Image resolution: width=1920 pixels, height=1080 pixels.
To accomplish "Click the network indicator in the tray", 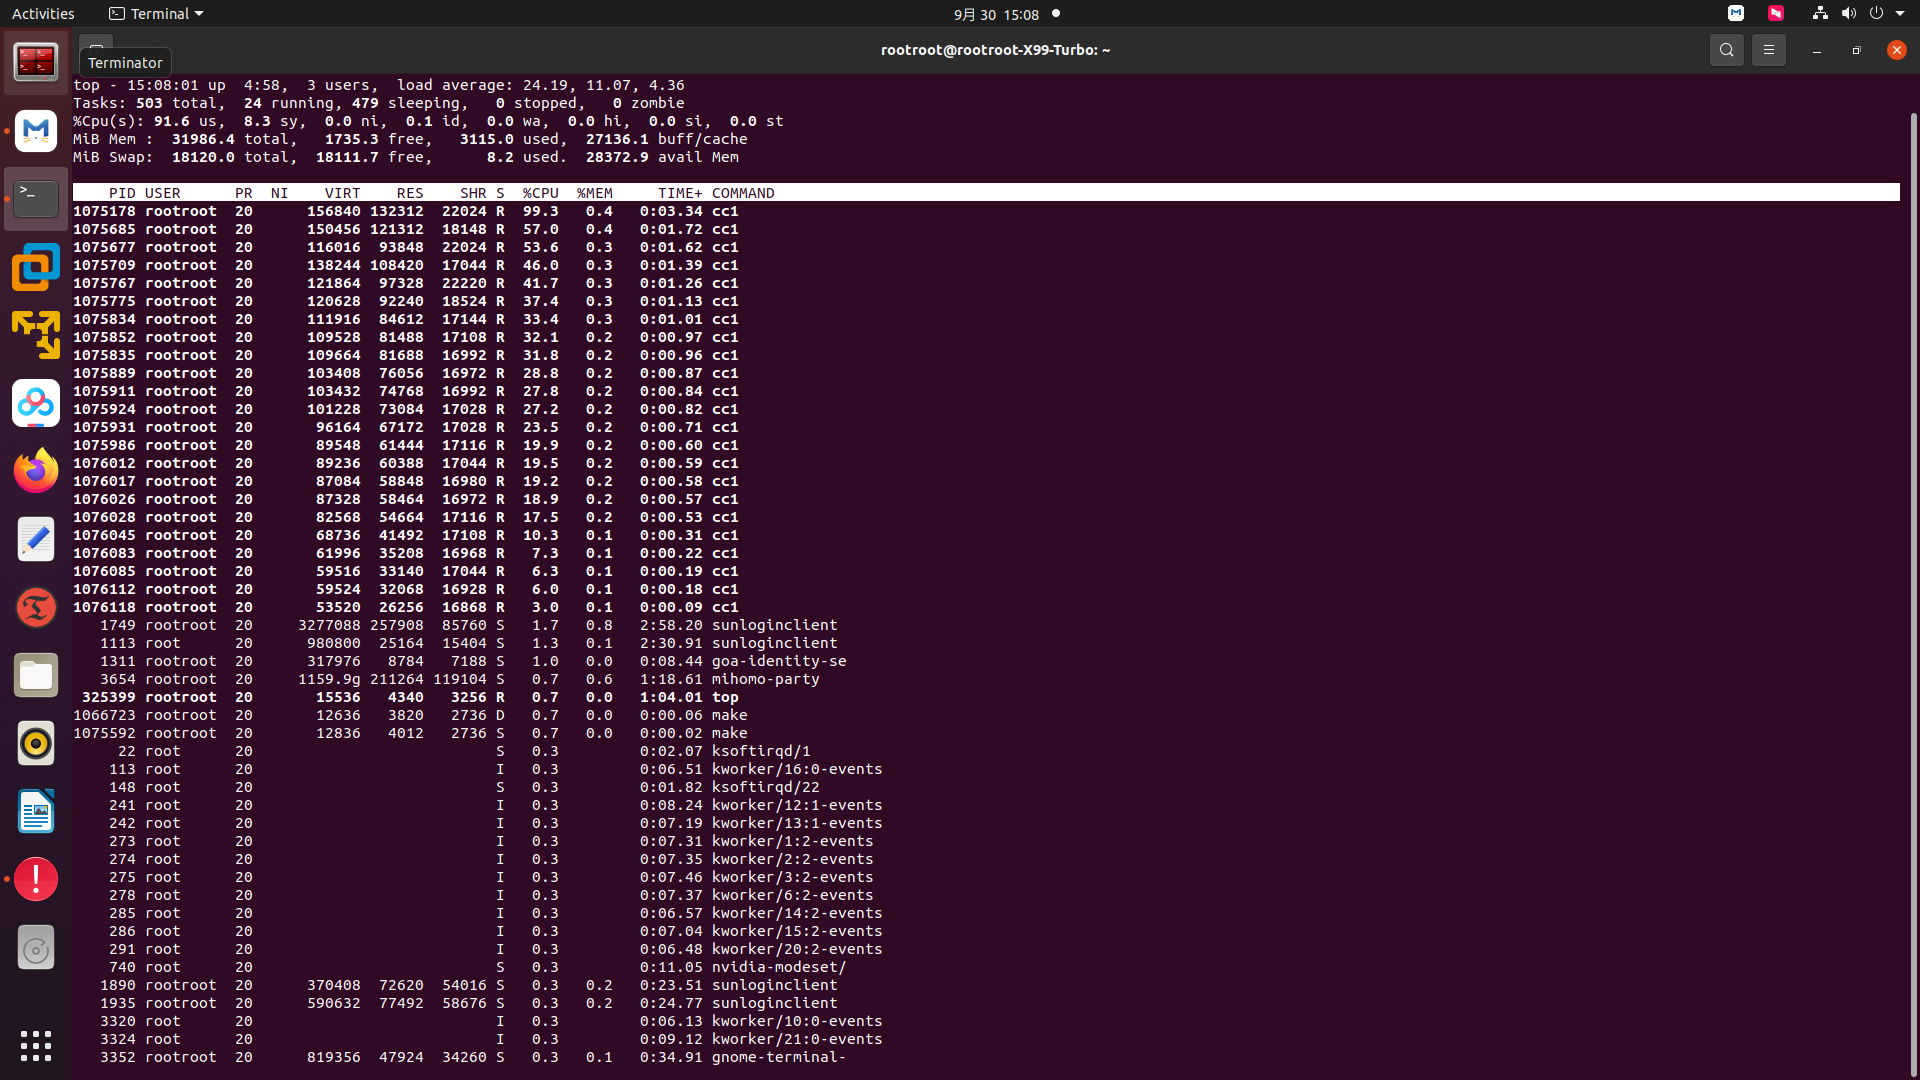I will click(x=1820, y=14).
